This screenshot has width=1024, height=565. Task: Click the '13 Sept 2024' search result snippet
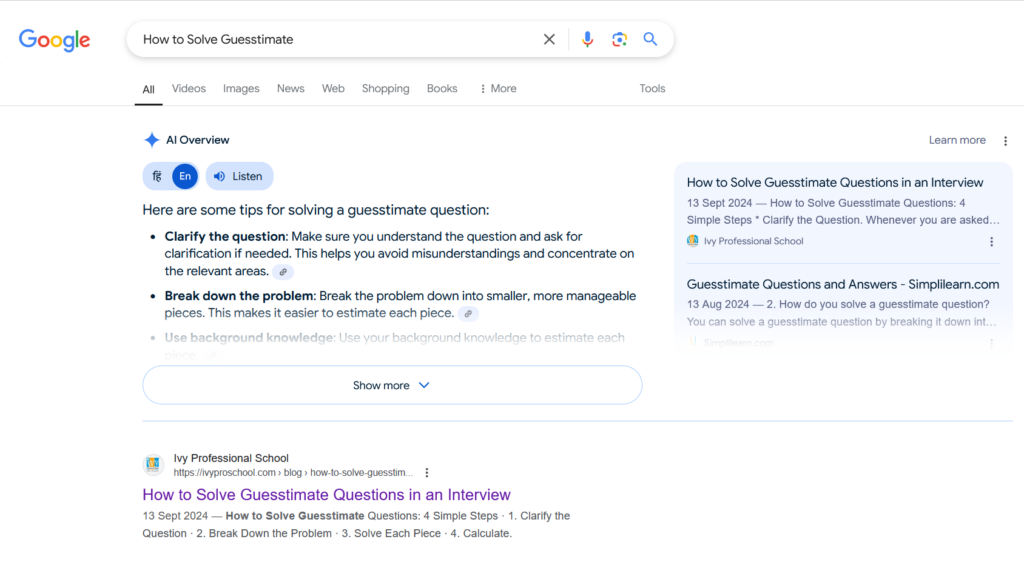tap(357, 525)
